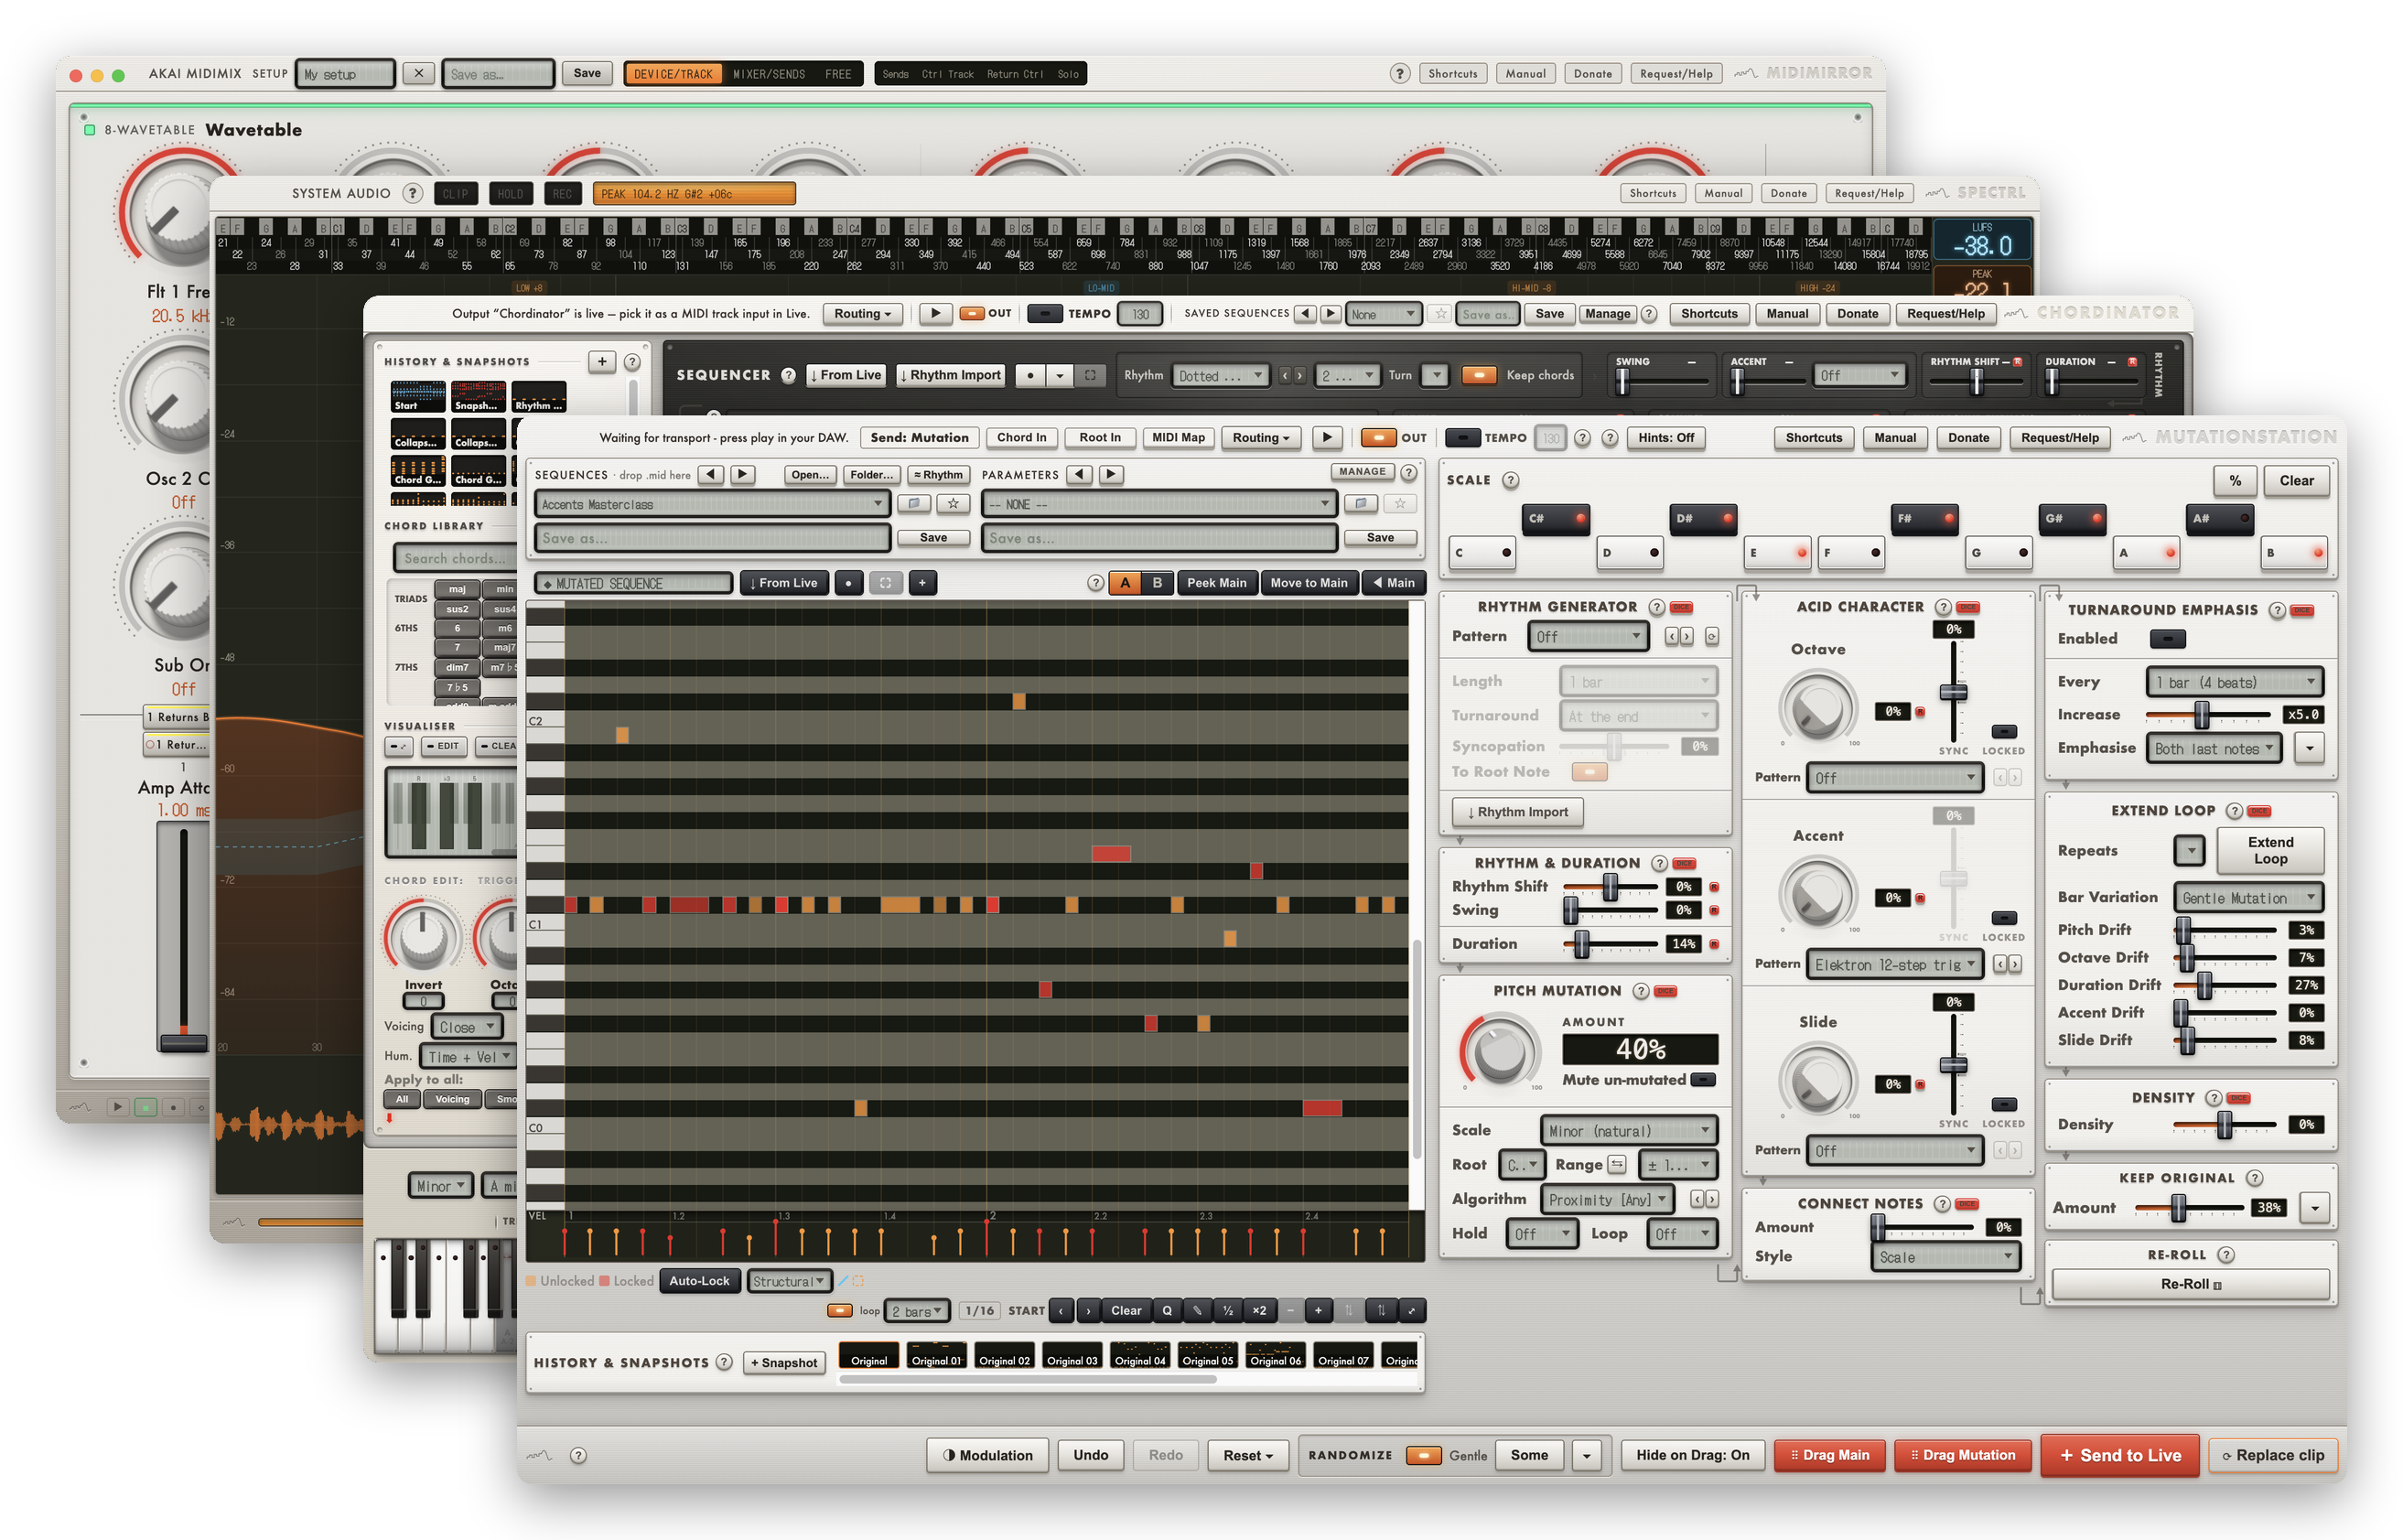
Task: Click the Q quantize button under piano roll
Action: coord(1166,1310)
